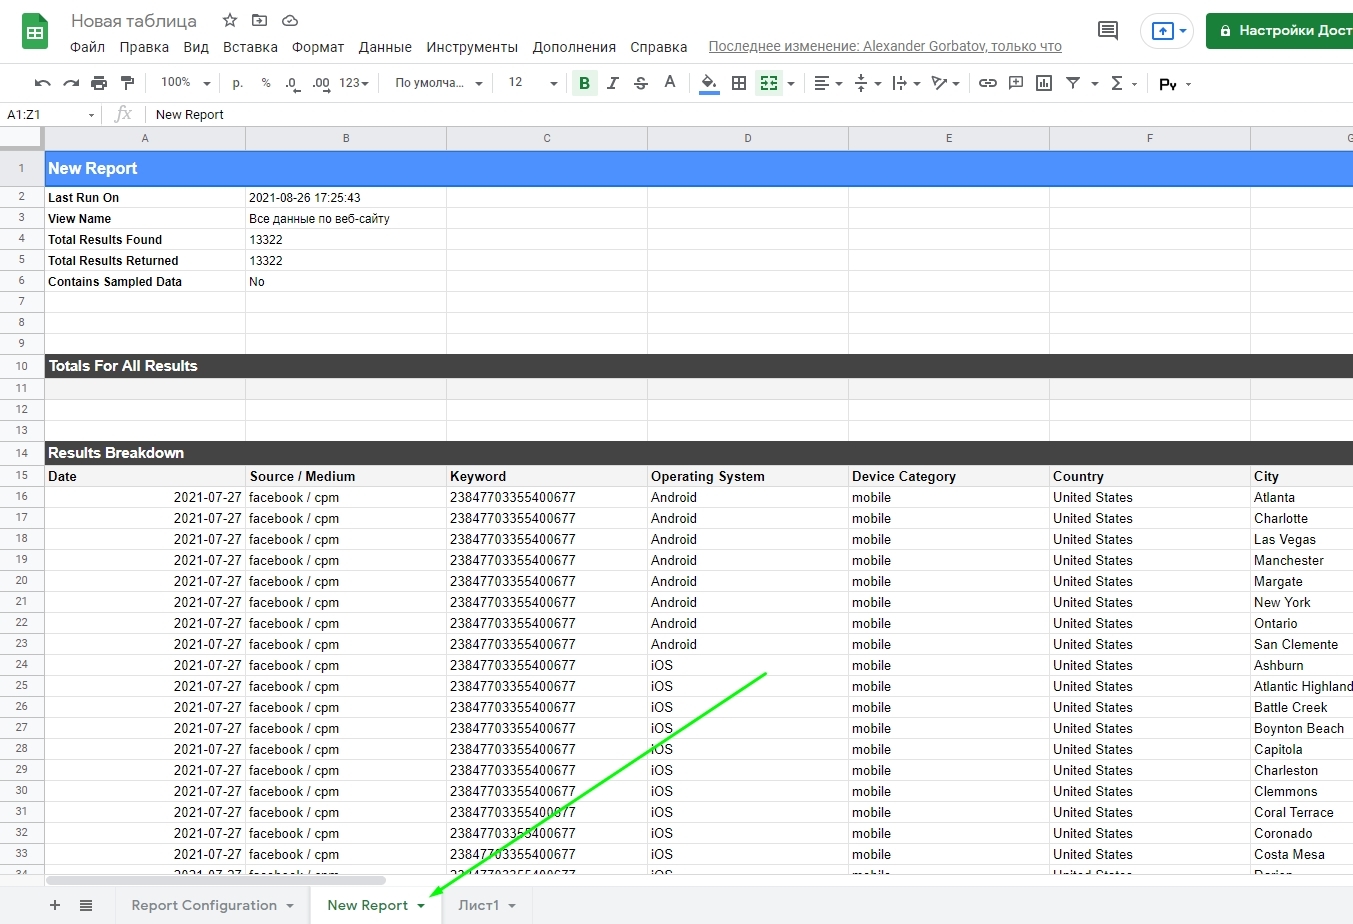1353x924 pixels.
Task: Open the Справка menu
Action: [x=658, y=47]
